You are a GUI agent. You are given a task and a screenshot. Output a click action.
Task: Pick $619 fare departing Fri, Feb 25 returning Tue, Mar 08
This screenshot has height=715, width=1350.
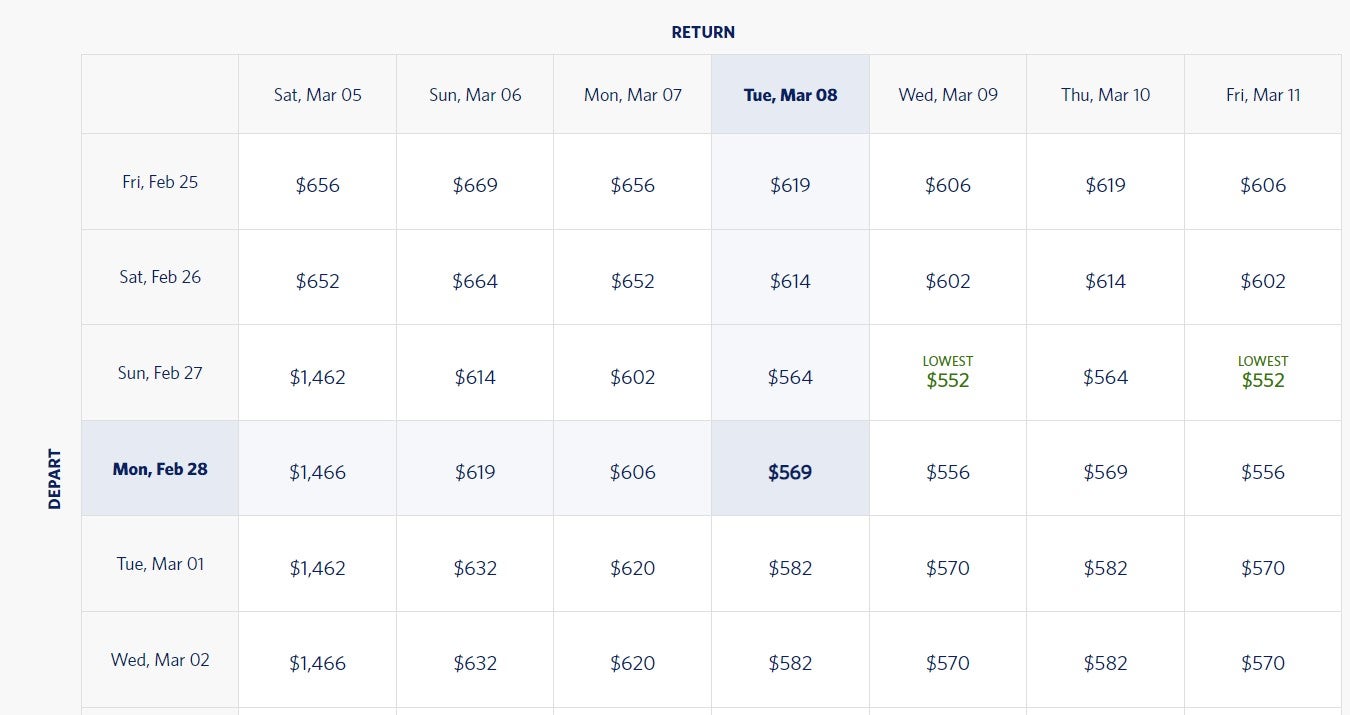(790, 182)
